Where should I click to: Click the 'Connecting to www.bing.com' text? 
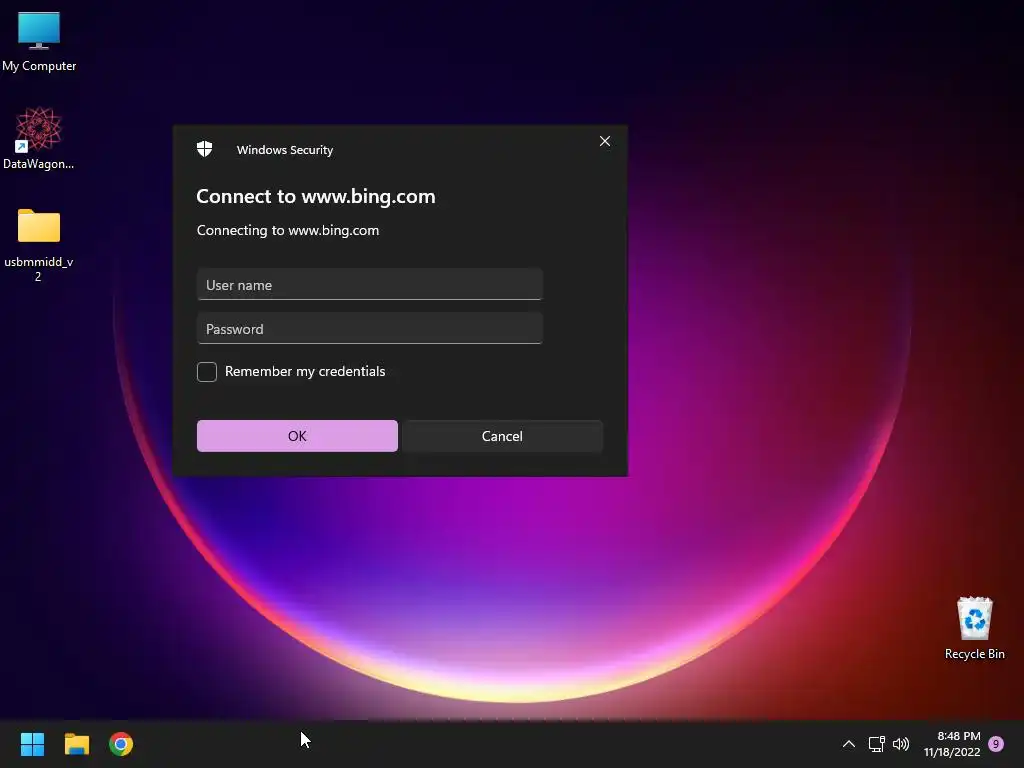point(288,231)
